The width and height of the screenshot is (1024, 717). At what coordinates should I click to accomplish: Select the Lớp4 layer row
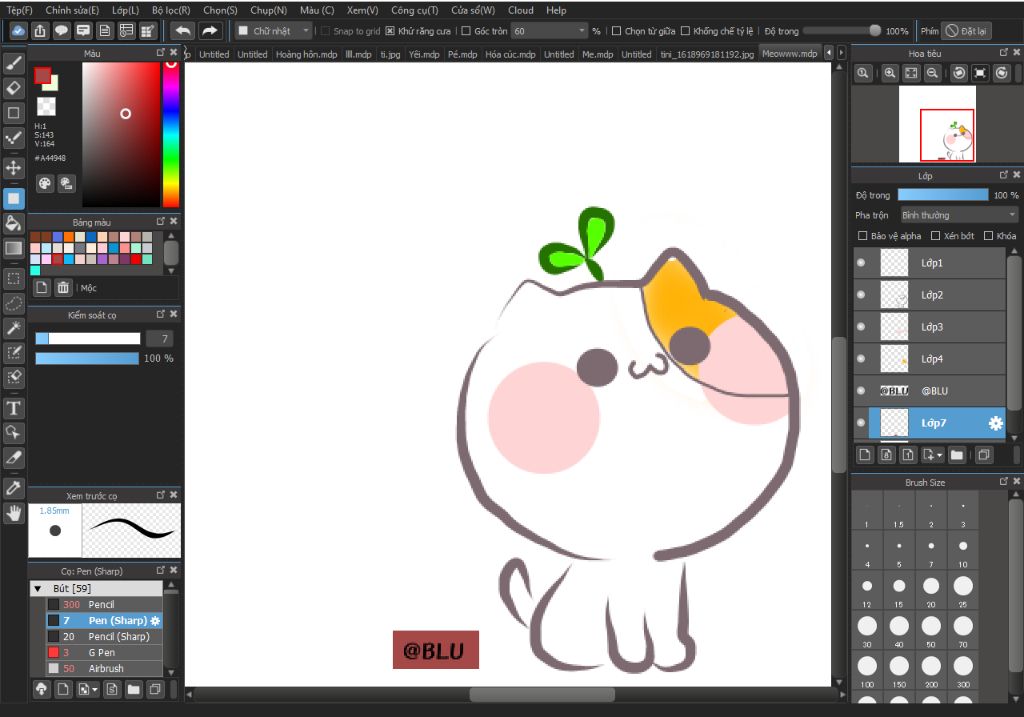pyautogui.click(x=930, y=358)
